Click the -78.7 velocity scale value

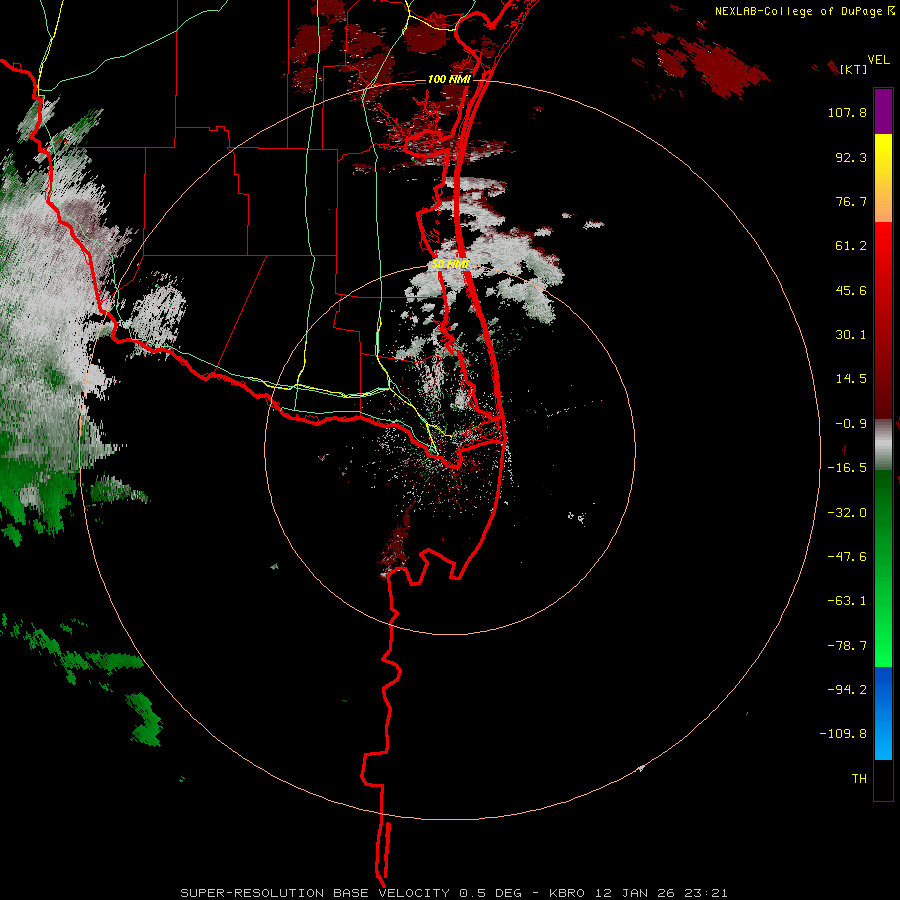847,646
